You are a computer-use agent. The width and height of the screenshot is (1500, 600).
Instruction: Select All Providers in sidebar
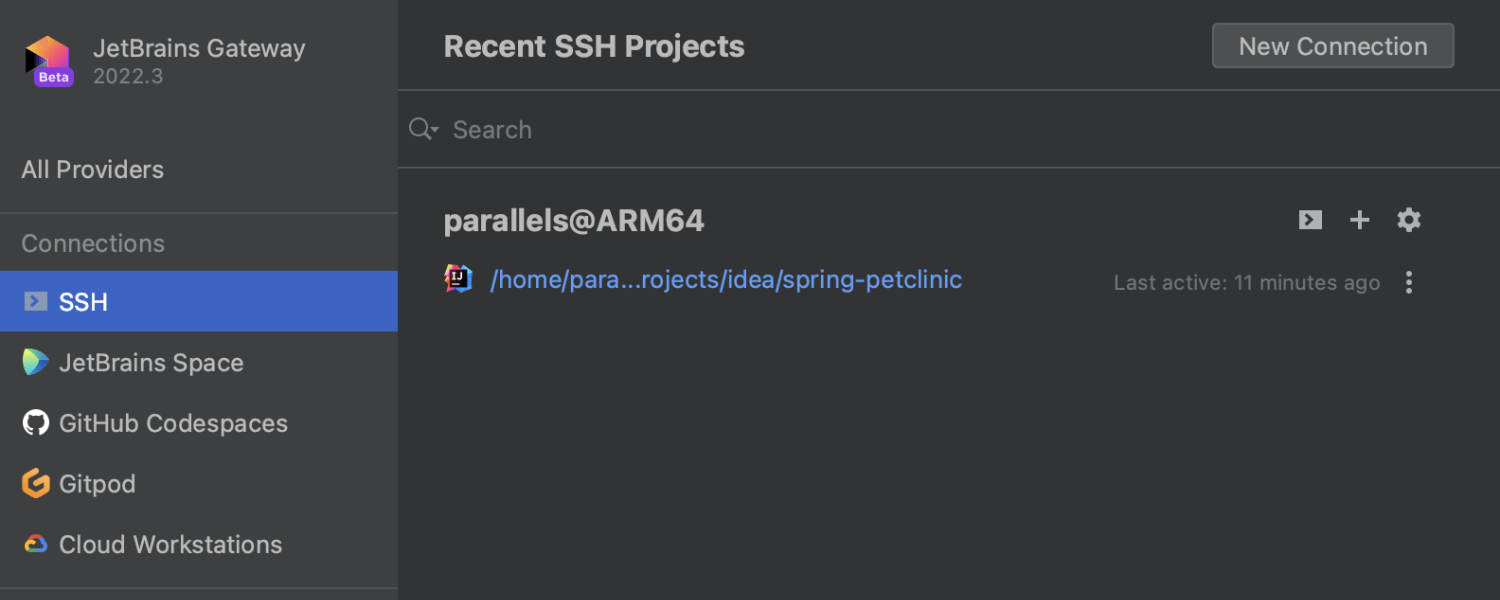click(93, 170)
